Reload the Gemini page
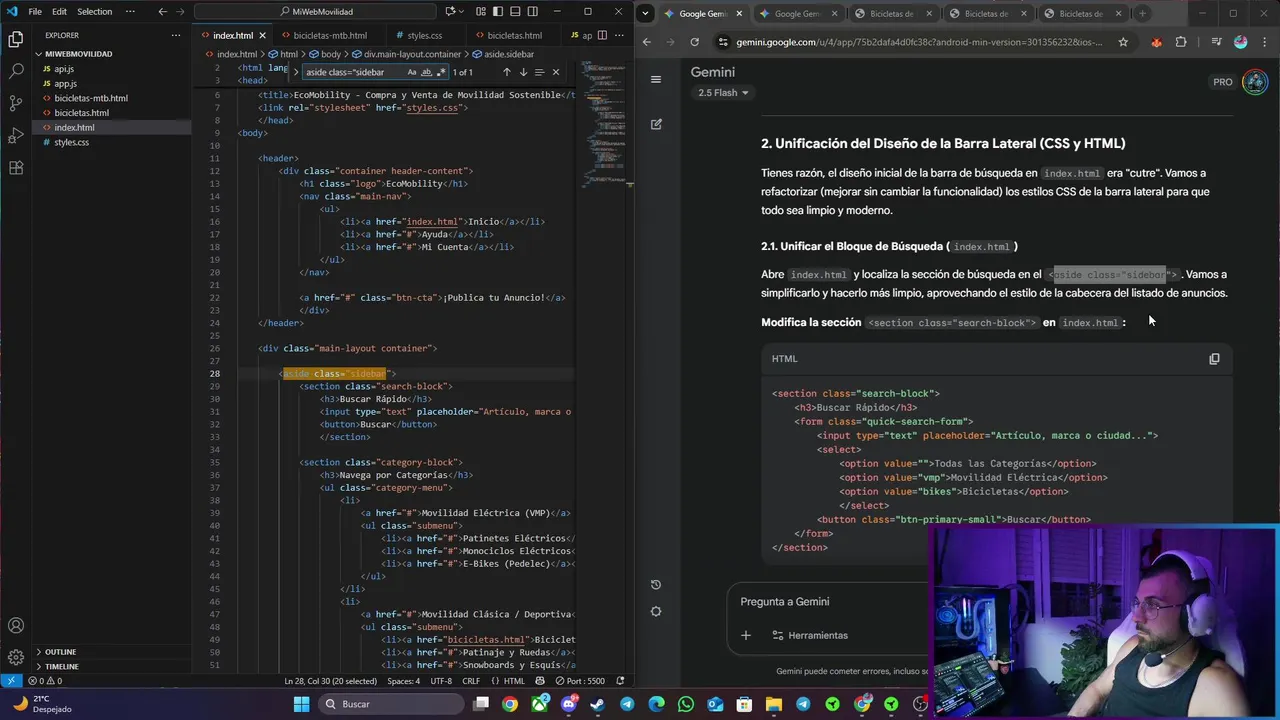Screen dimensions: 1280x720 click(x=695, y=42)
